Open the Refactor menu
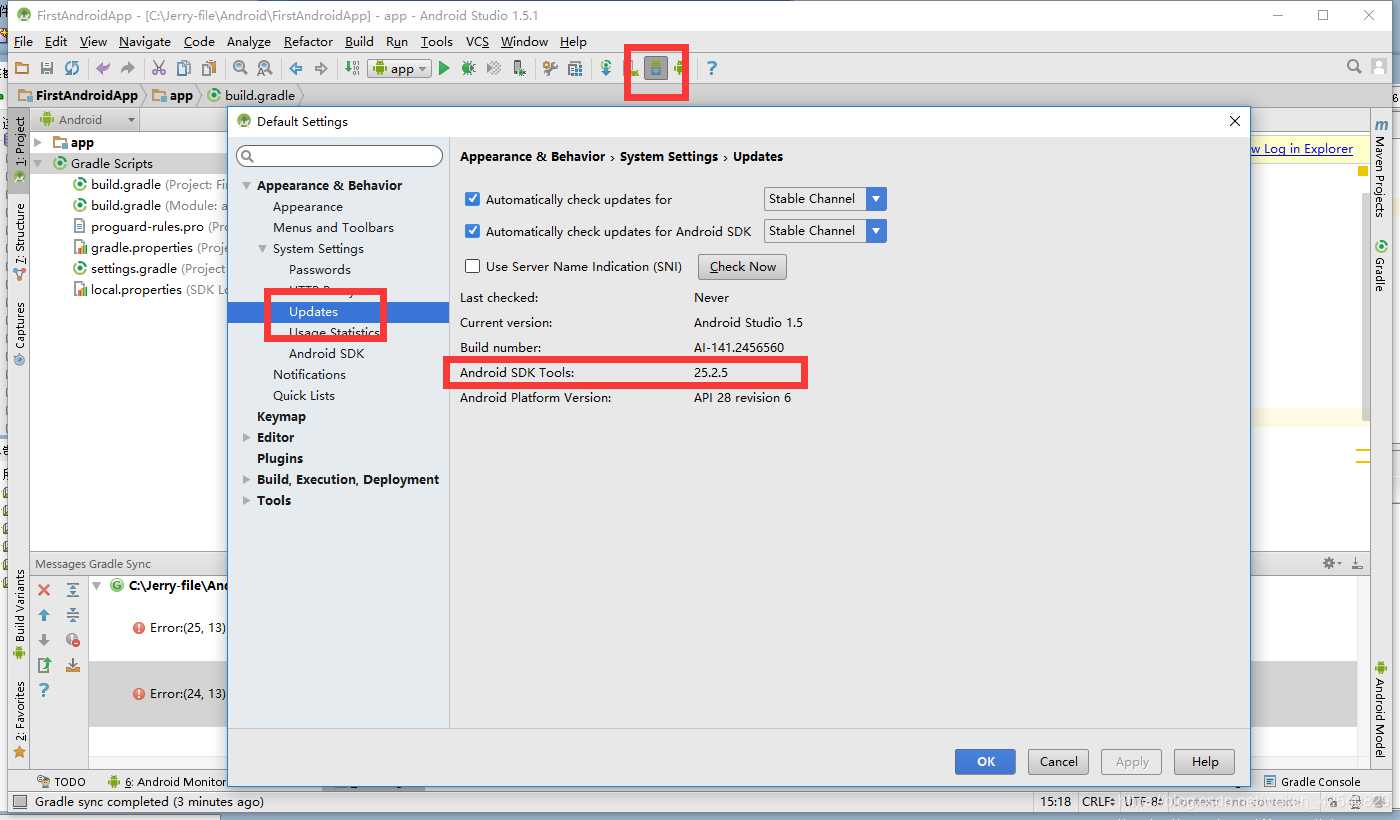This screenshot has height=820, width=1400. (x=308, y=42)
